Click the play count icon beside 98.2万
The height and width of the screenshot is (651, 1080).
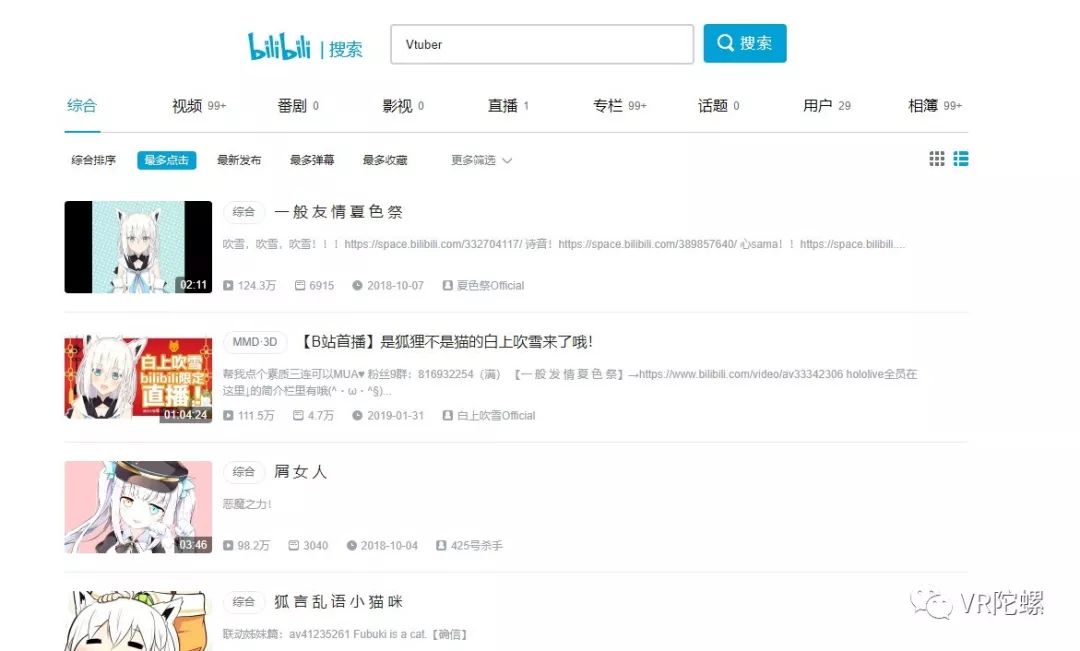[x=228, y=546]
